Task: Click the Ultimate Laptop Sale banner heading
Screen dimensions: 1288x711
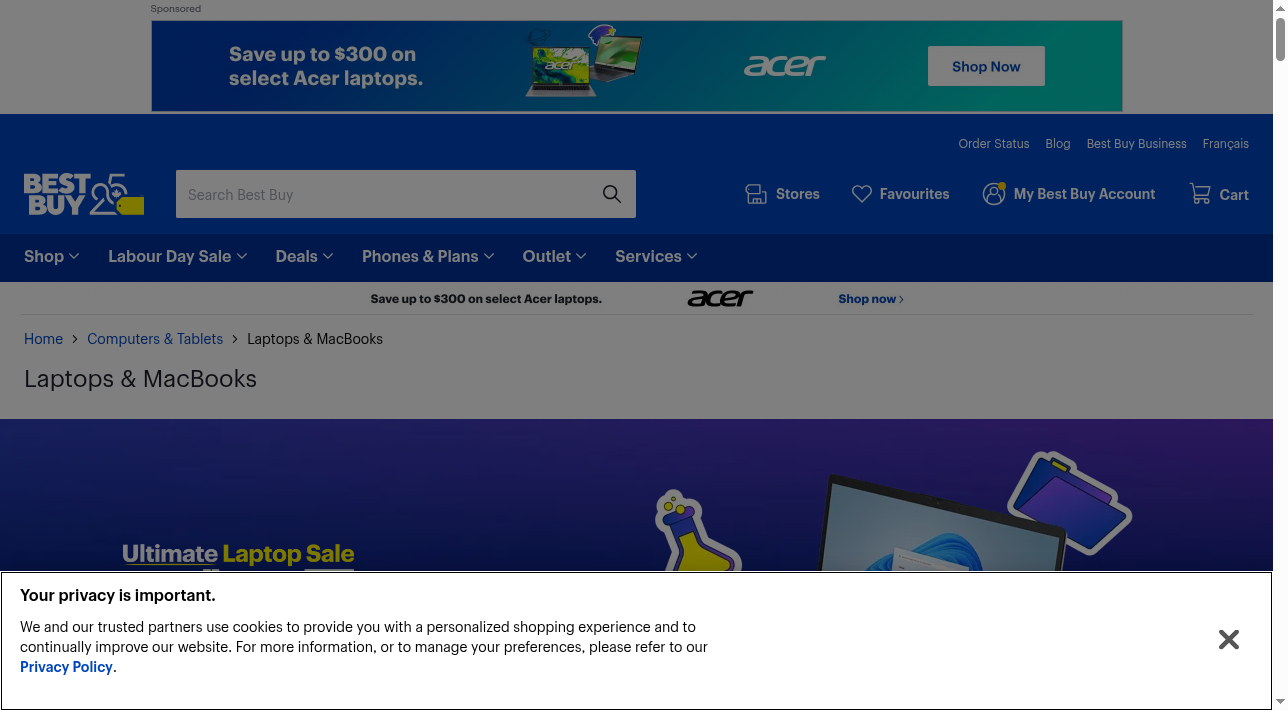Action: (238, 554)
